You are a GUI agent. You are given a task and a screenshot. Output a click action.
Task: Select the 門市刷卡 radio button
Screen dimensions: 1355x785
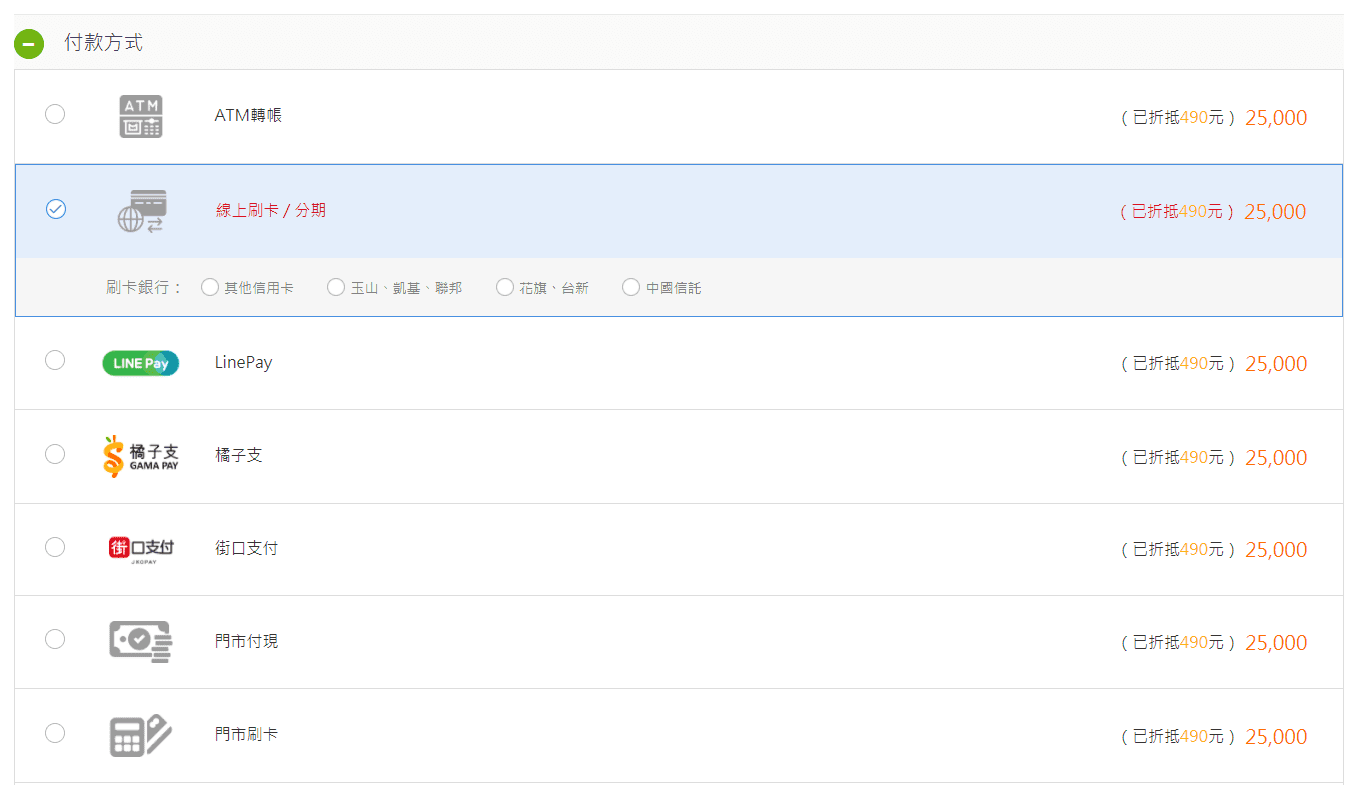55,733
